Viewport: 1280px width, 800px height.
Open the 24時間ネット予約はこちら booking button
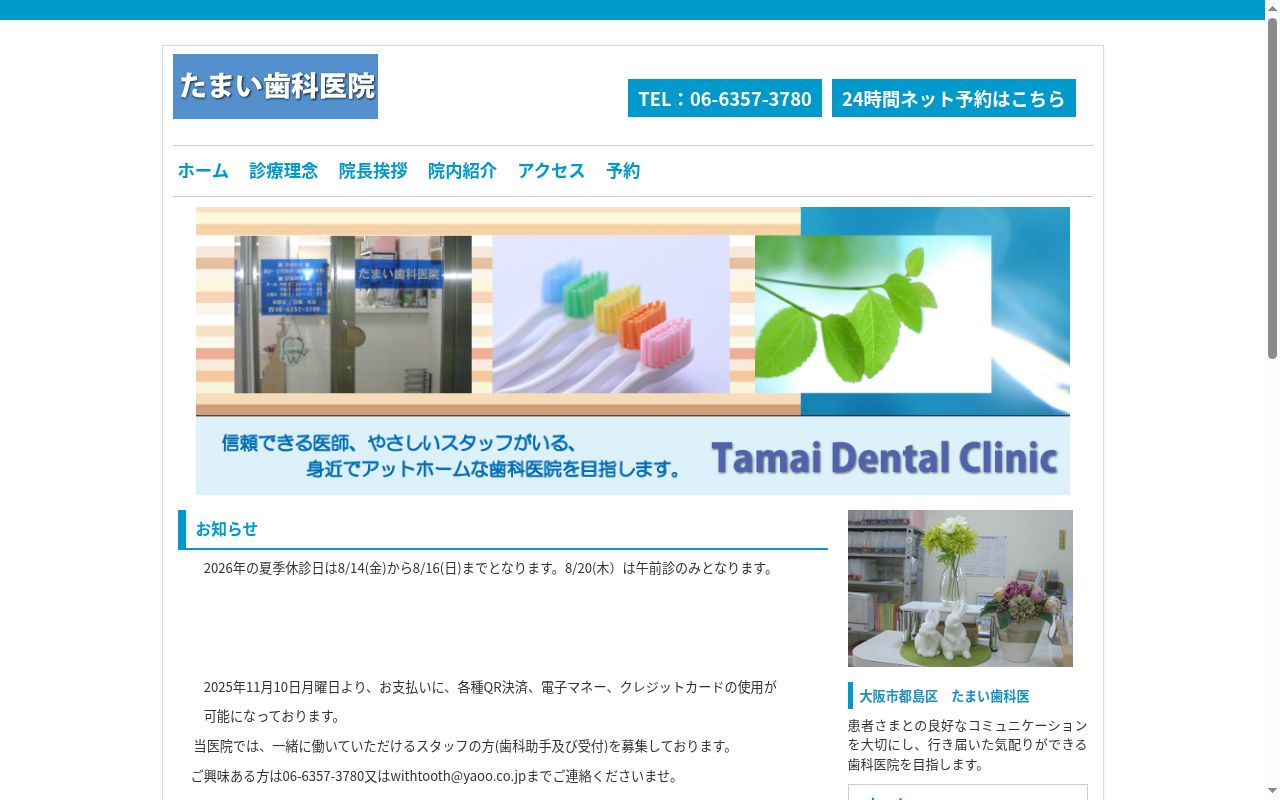click(954, 98)
